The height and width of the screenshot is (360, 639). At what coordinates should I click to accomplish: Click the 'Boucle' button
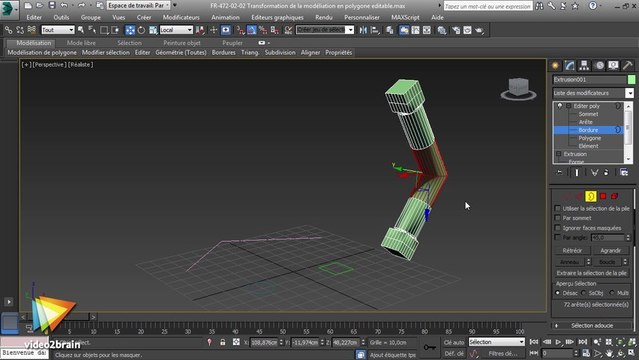(x=607, y=262)
